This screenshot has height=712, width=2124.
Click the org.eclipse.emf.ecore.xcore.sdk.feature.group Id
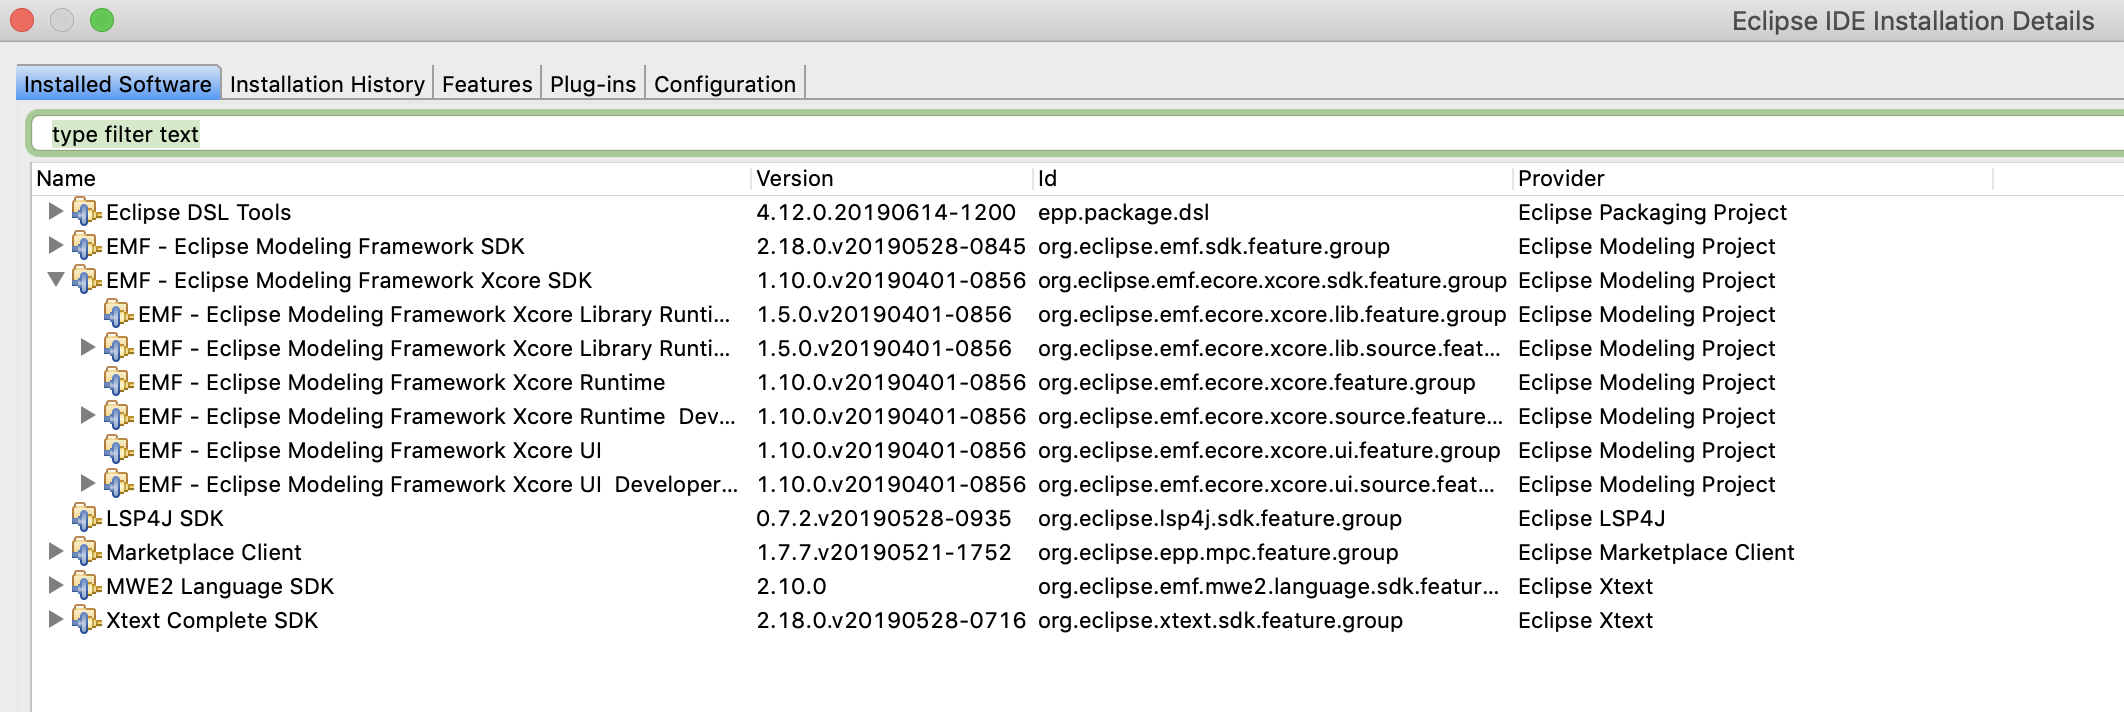[x=1272, y=280]
